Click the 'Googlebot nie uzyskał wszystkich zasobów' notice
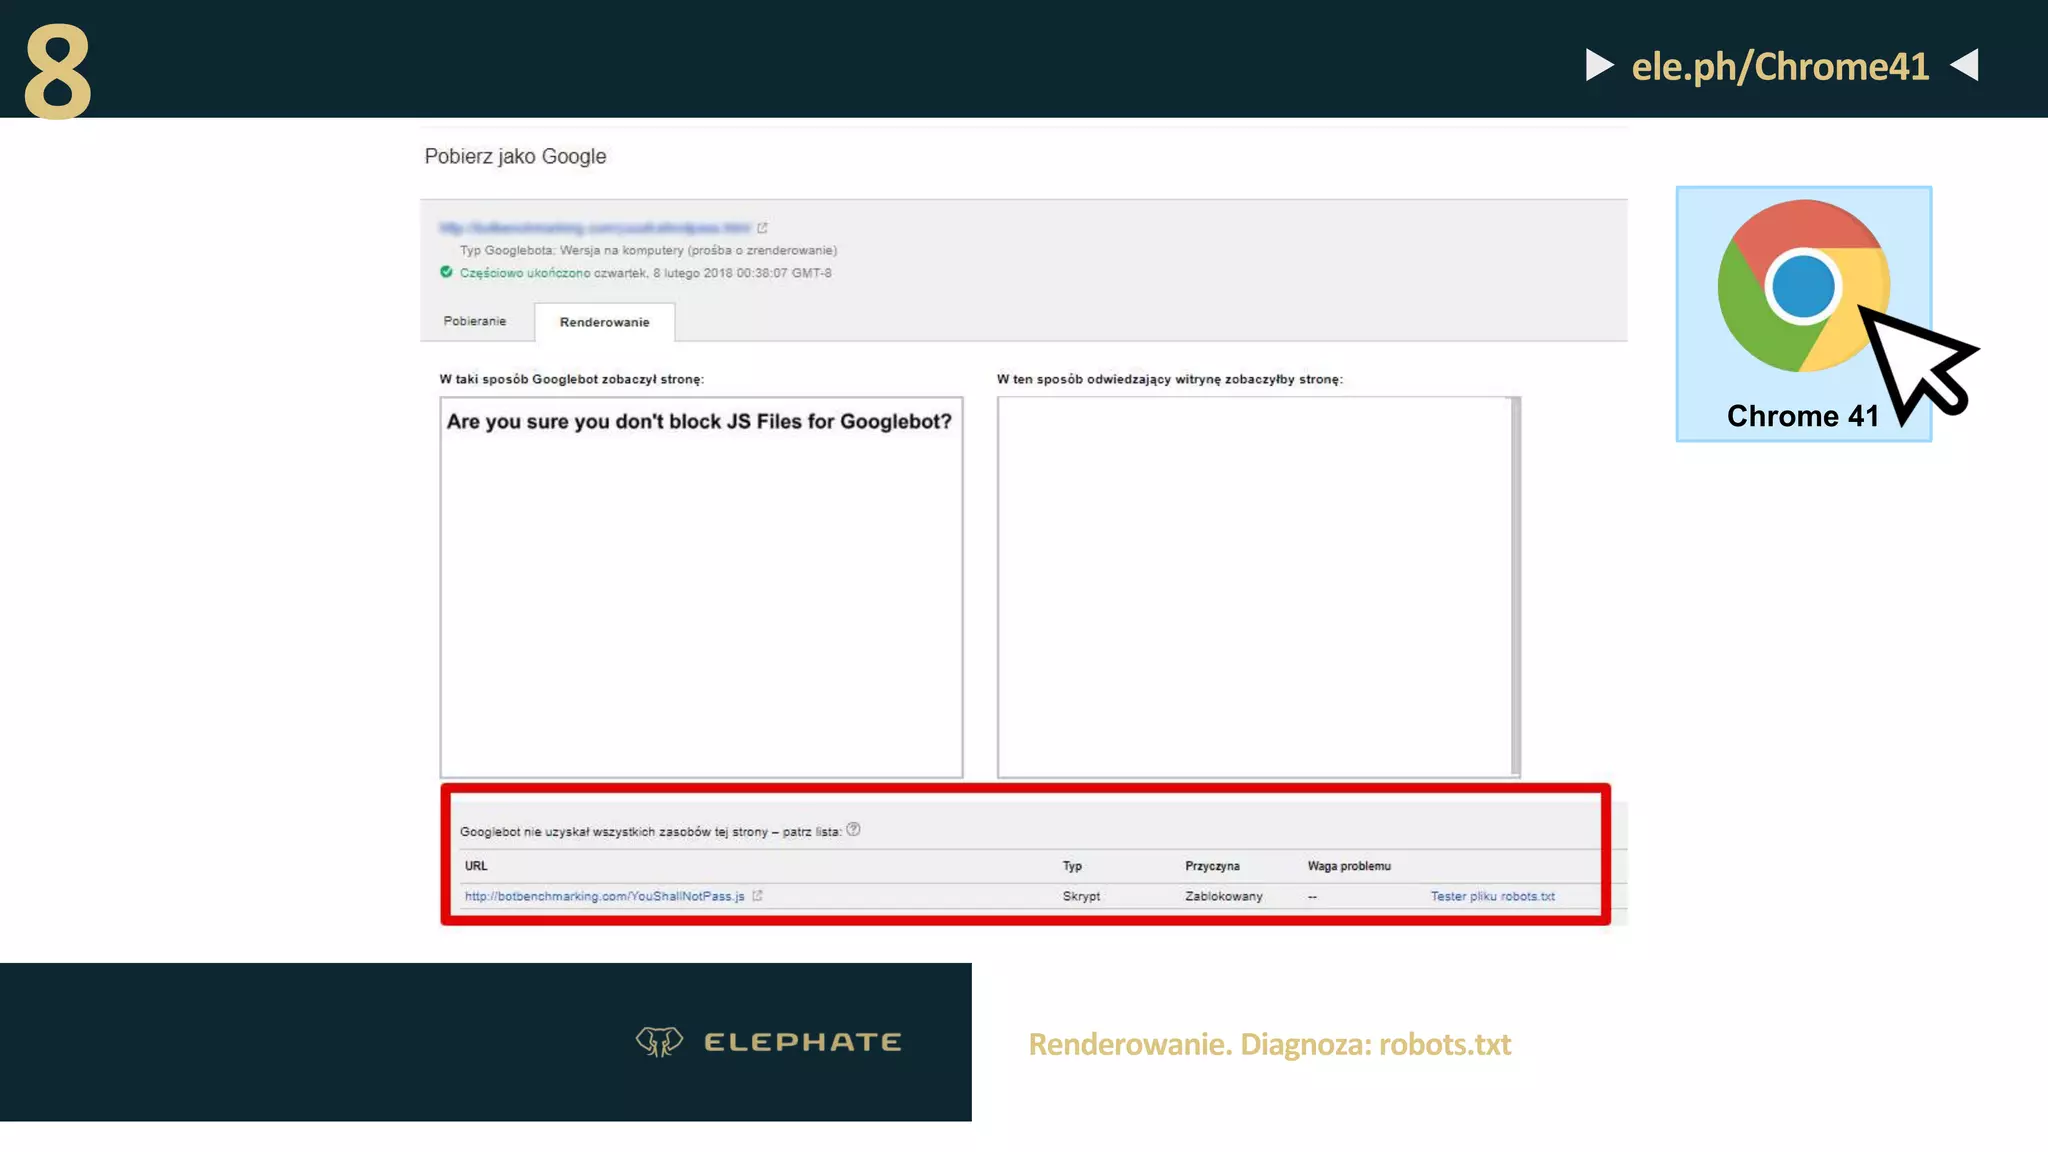The width and height of the screenshot is (2048, 1152). [650, 831]
